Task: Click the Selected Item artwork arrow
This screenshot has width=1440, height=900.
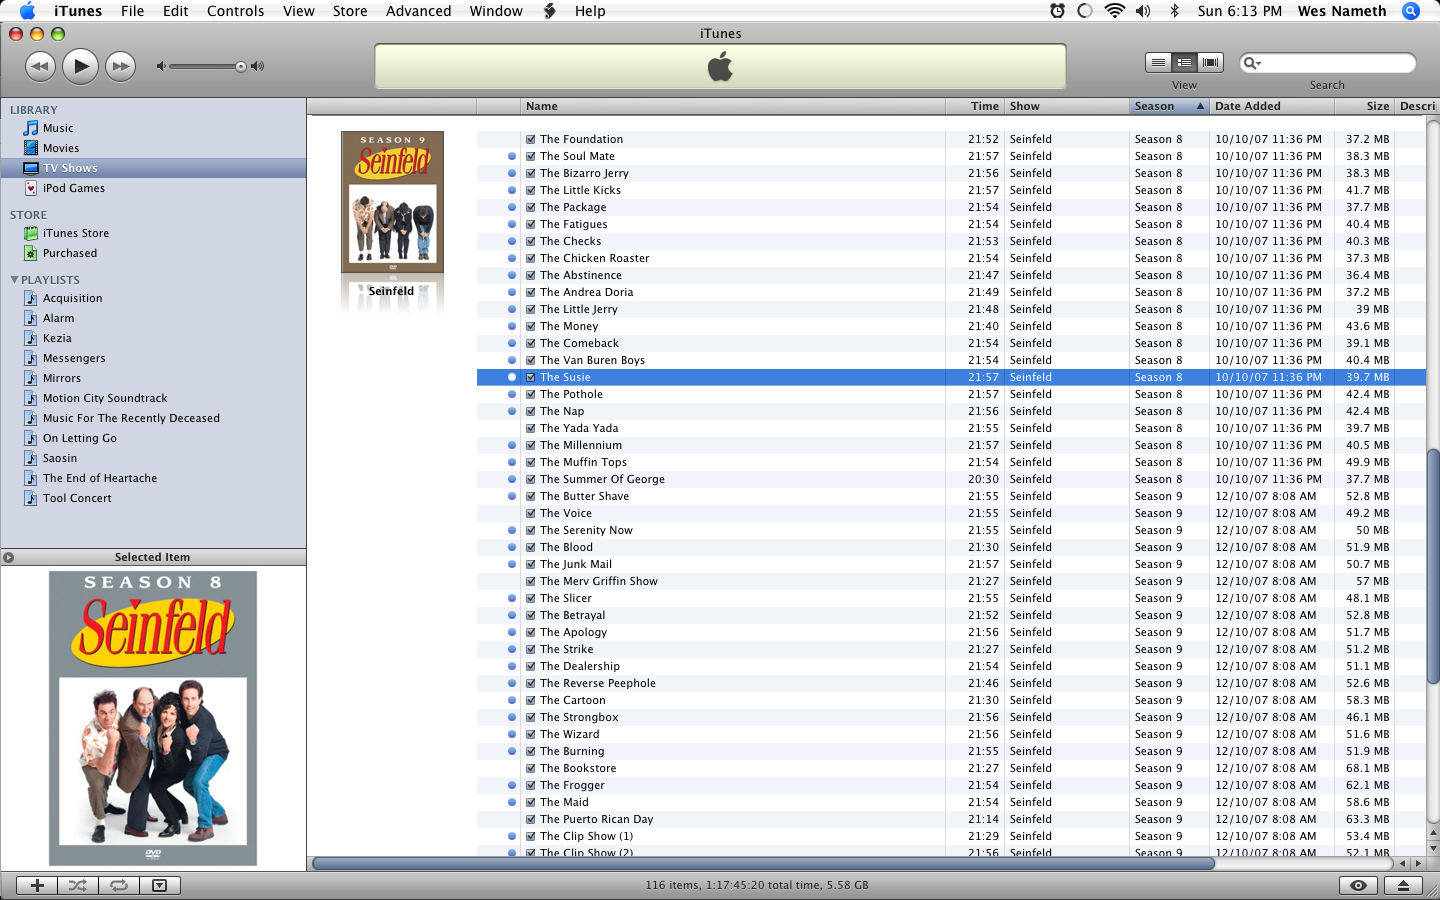Action: coord(8,557)
